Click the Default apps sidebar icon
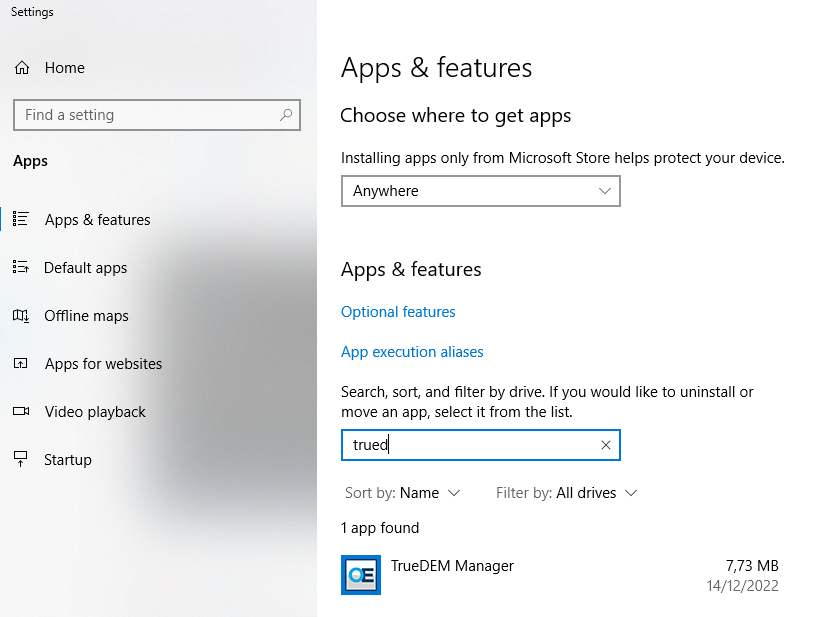 [20, 267]
